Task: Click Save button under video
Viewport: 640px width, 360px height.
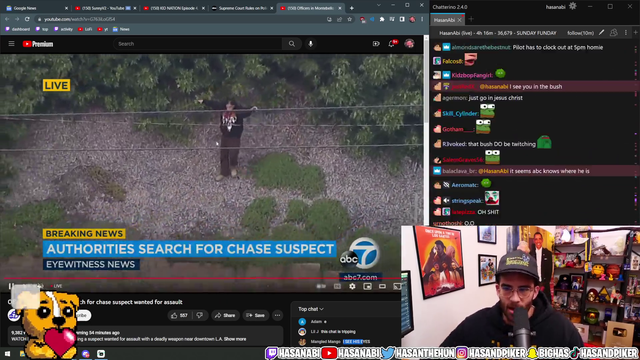Action: (256, 316)
